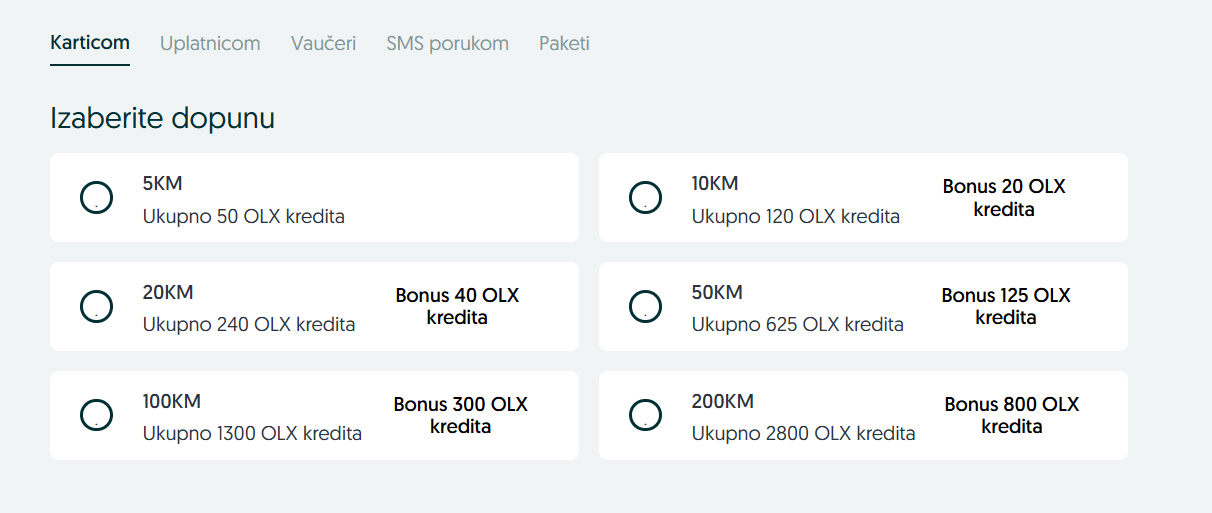Click the '10KM' amount label

coord(715,184)
